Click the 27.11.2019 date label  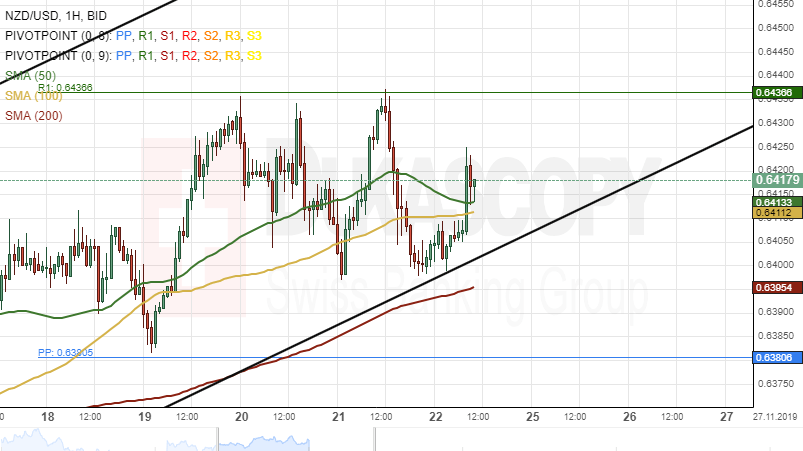tap(778, 416)
